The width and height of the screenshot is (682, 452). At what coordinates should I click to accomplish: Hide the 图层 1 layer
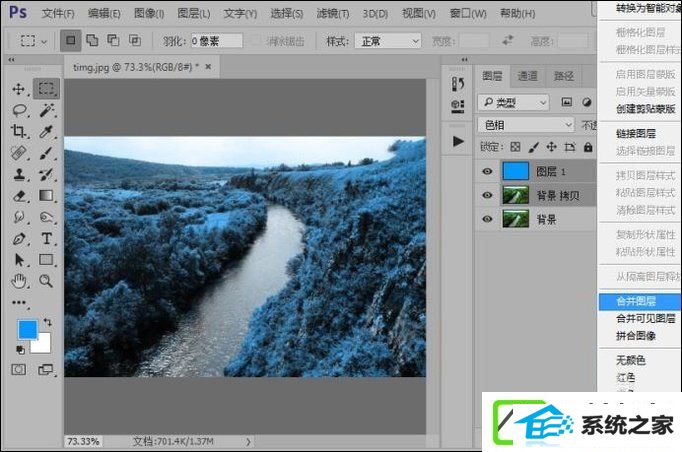(487, 171)
